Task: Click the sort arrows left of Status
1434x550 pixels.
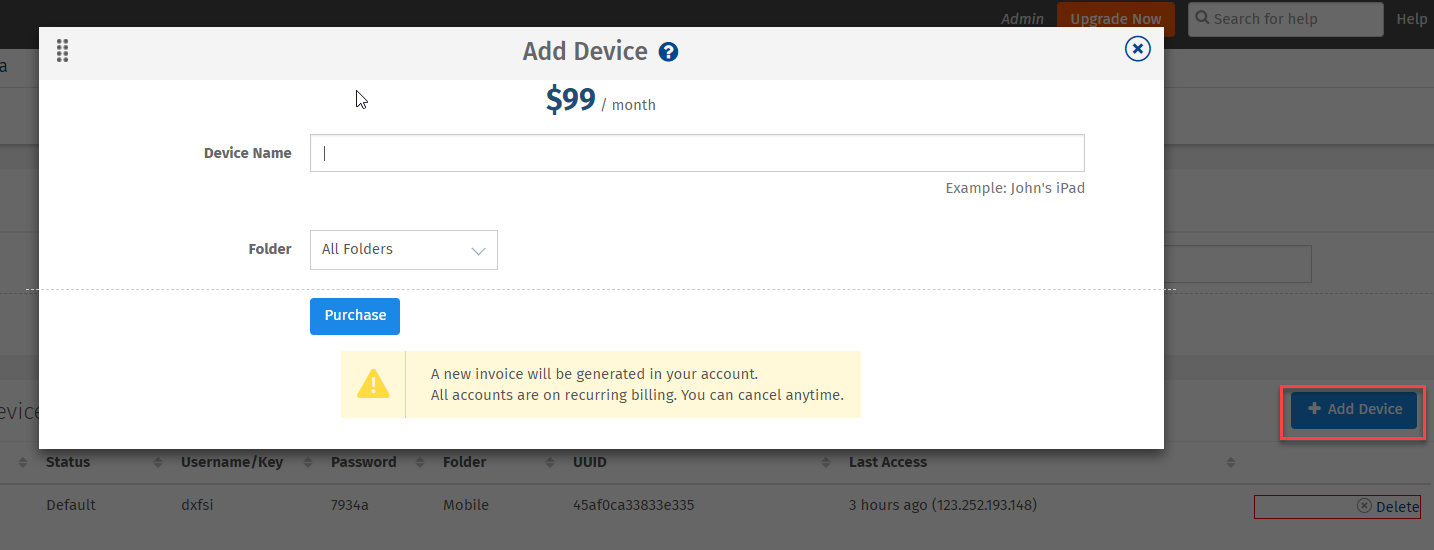Action: tap(22, 463)
